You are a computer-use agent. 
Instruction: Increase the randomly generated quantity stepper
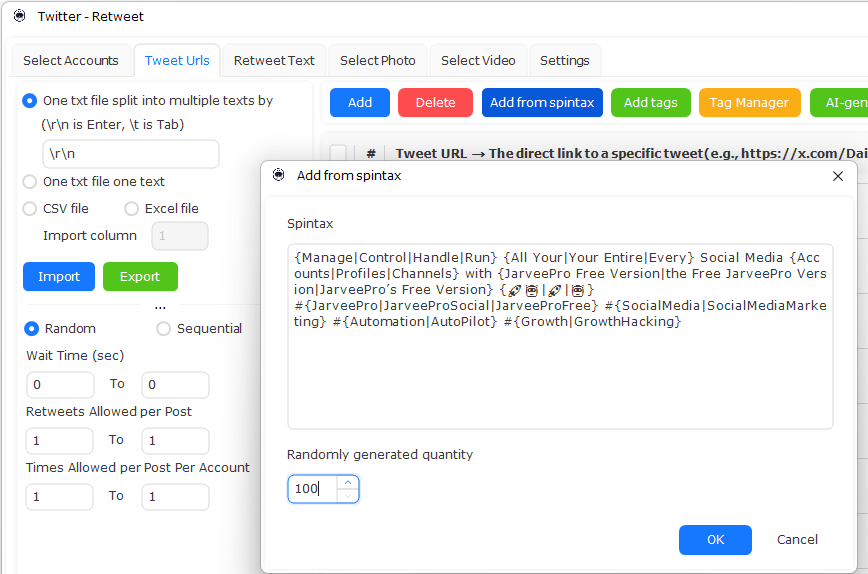(347, 482)
